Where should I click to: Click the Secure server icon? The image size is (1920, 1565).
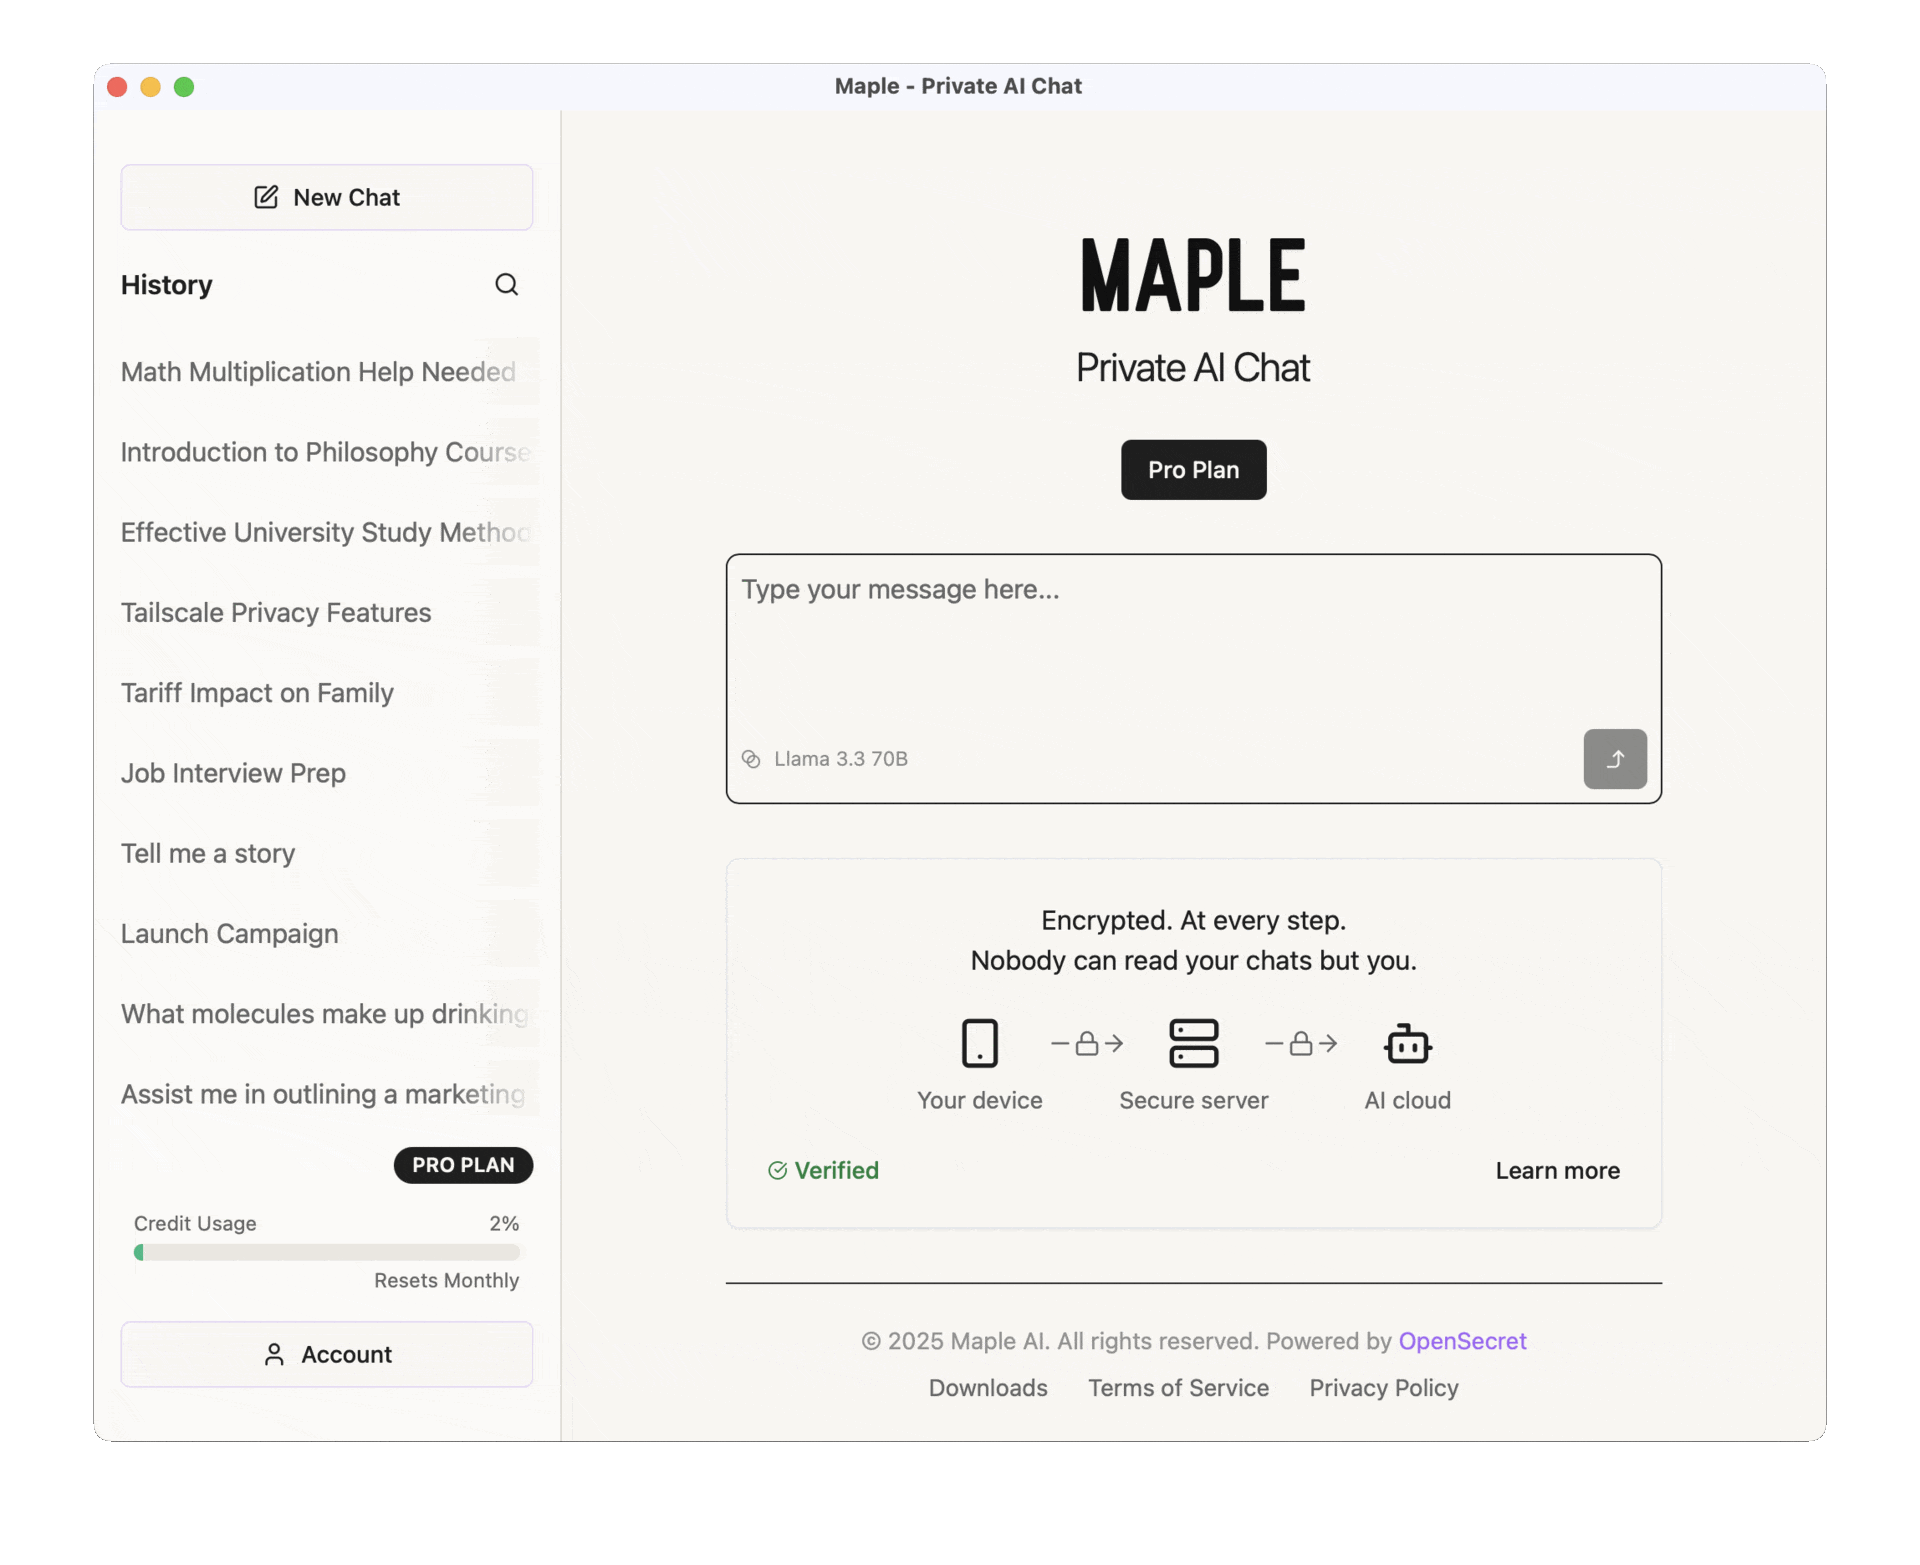(1193, 1043)
